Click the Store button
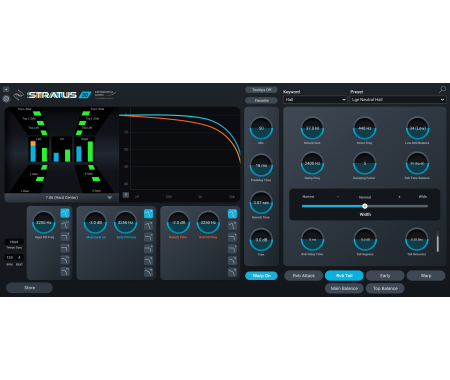 29,288
